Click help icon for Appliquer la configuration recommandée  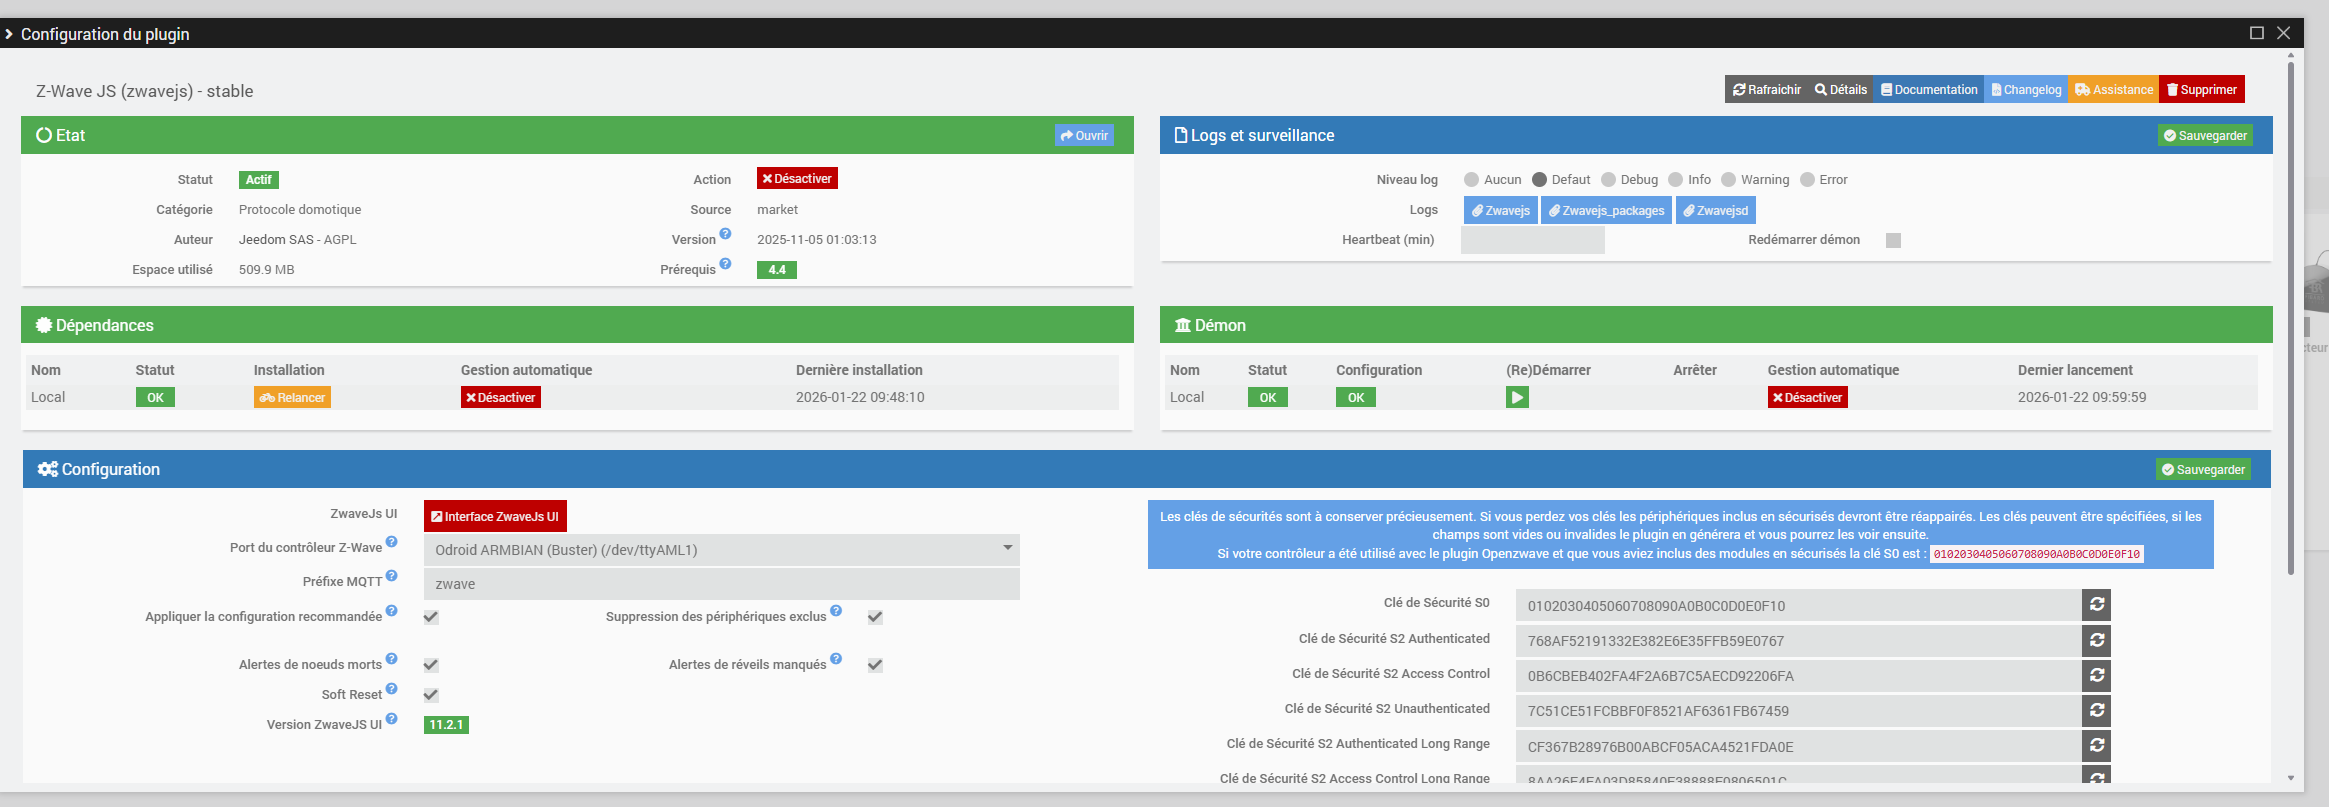pos(392,611)
